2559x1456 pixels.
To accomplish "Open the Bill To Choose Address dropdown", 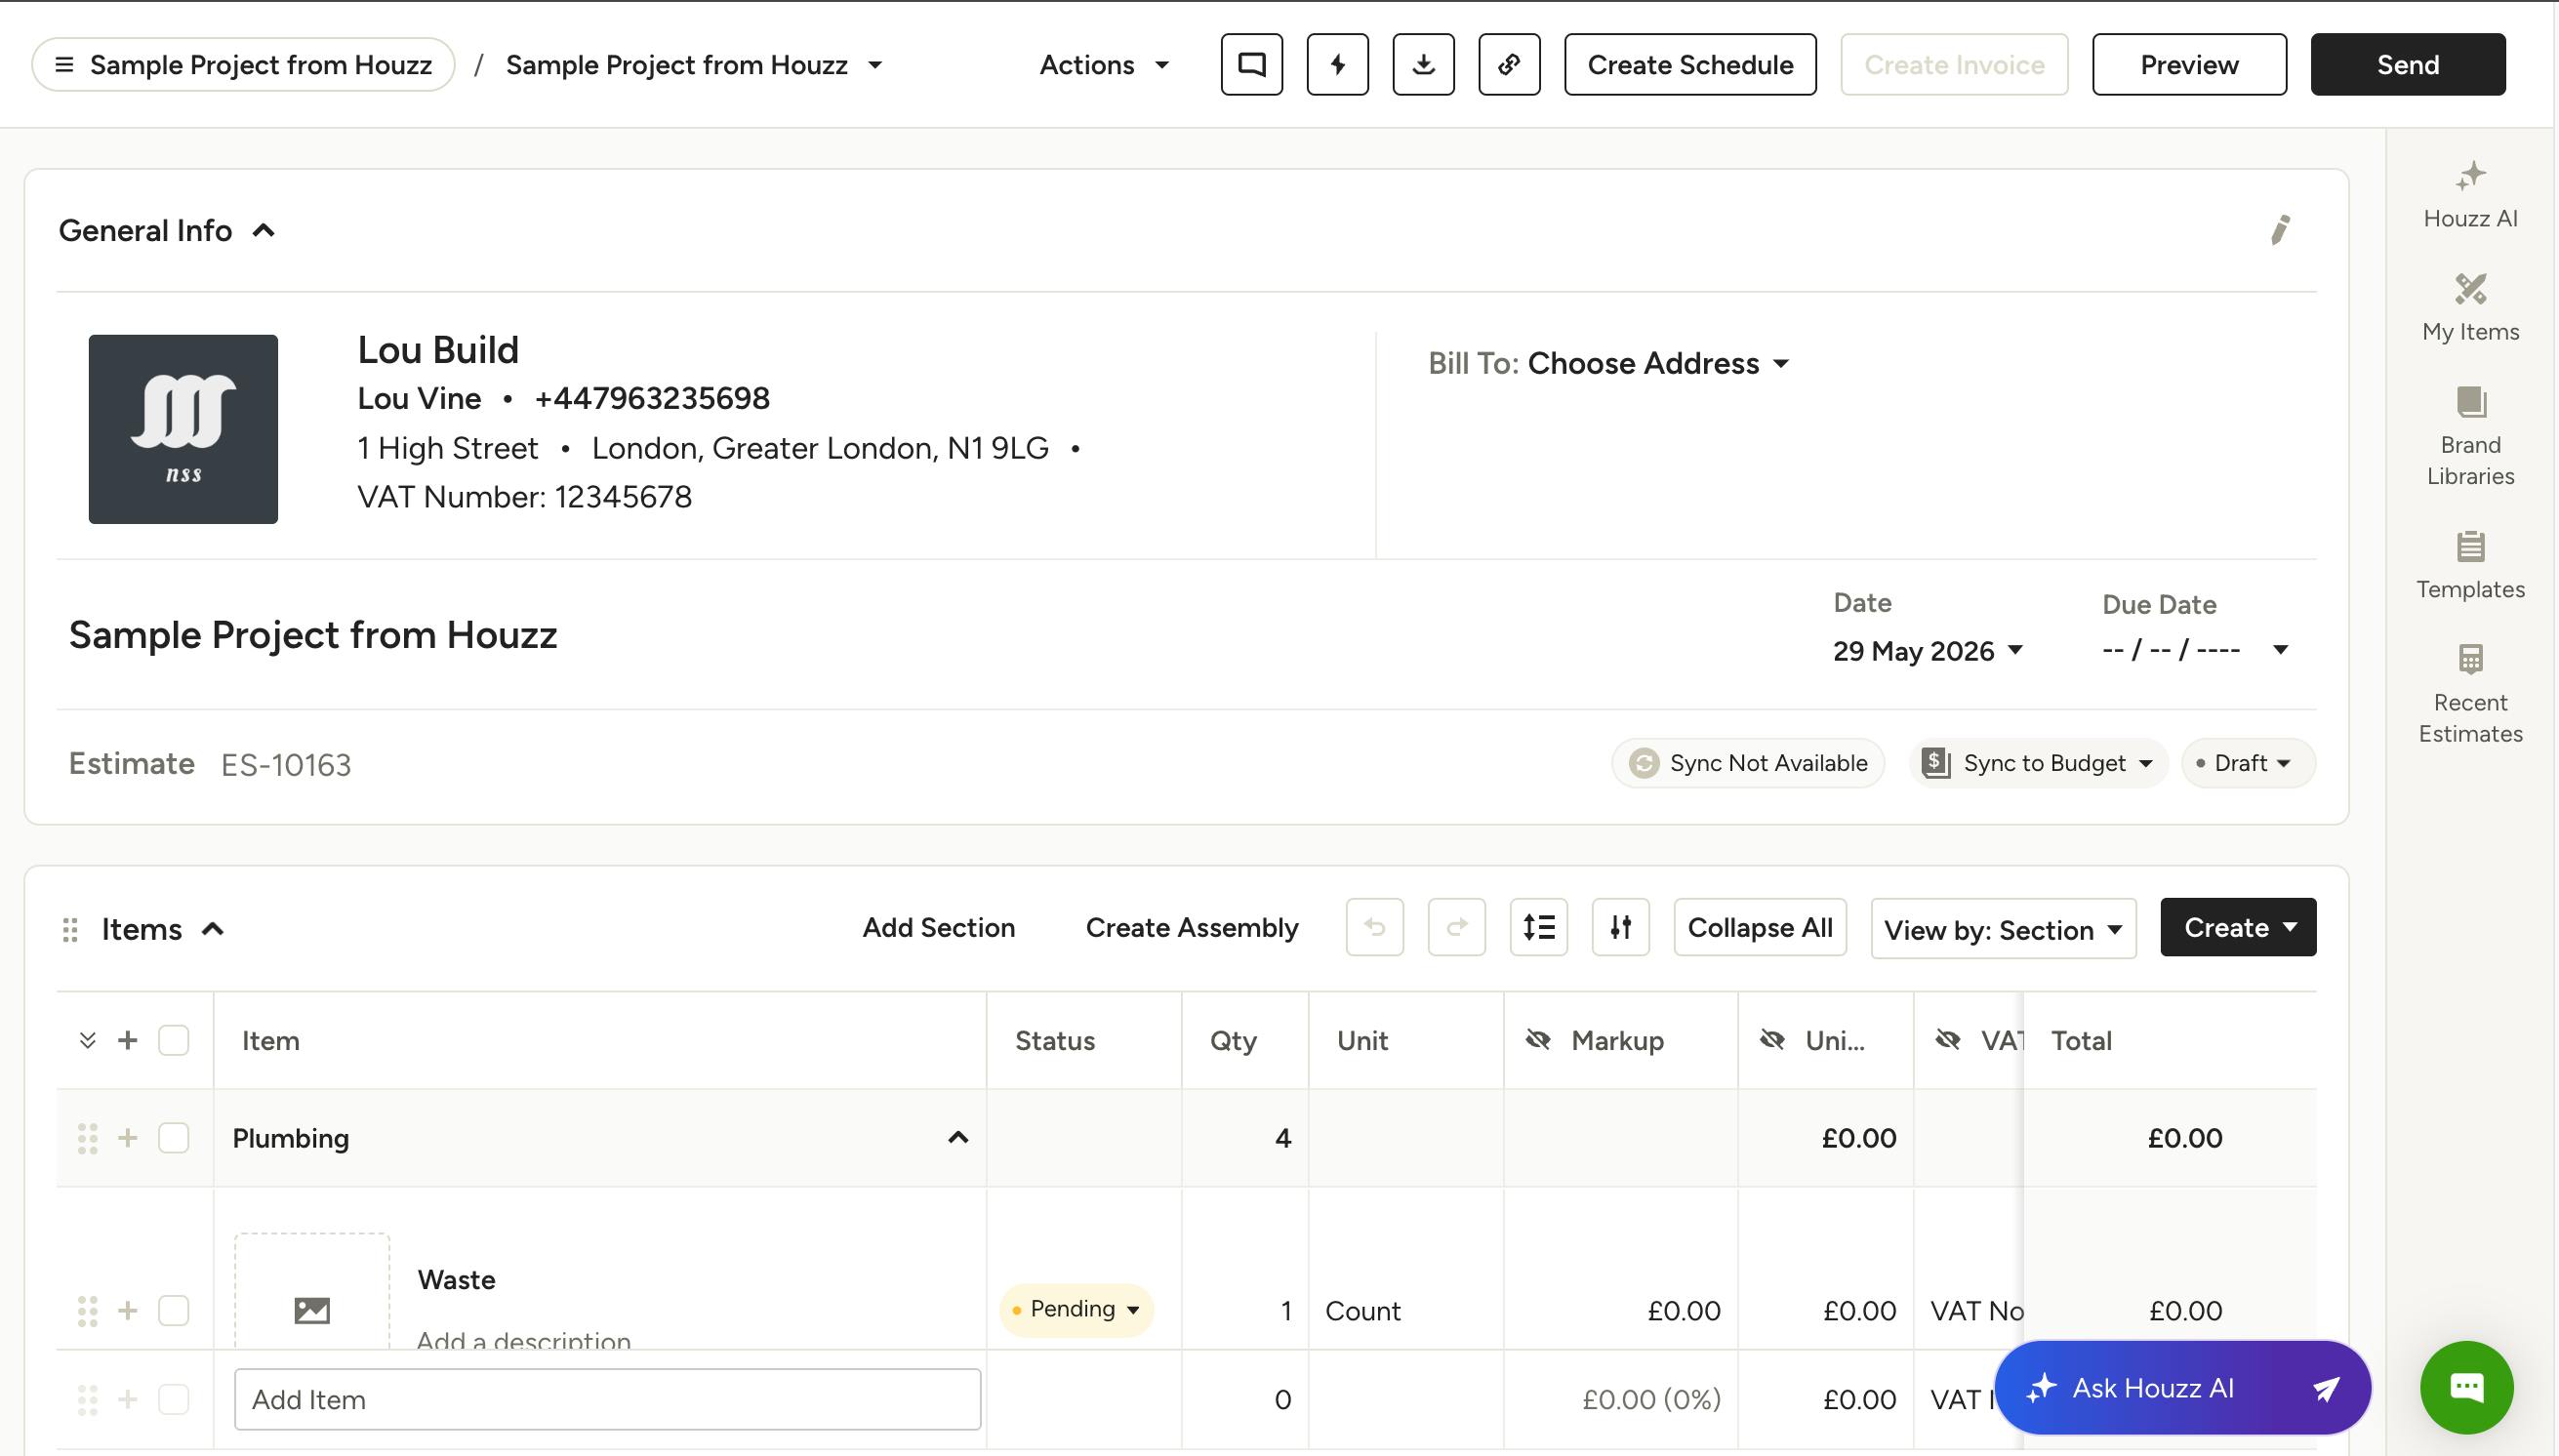I will click(1659, 363).
